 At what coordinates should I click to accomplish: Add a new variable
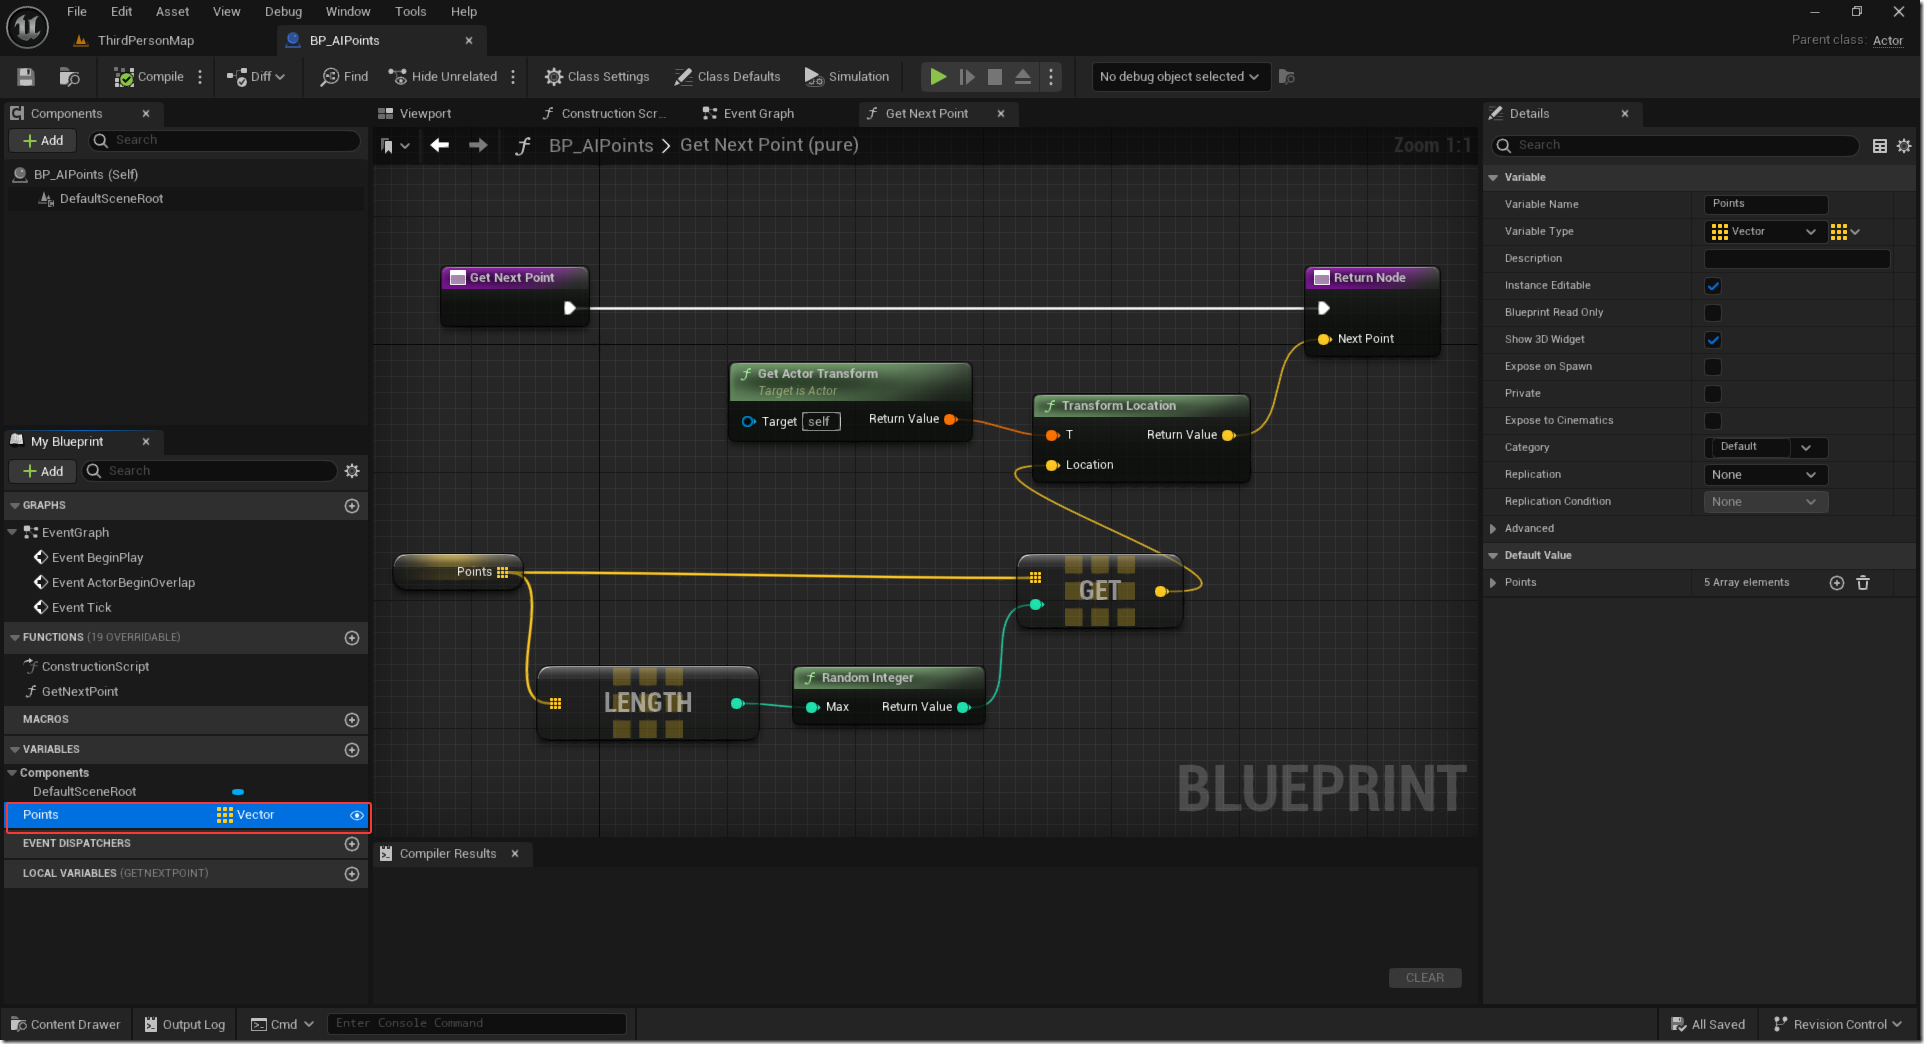tap(352, 750)
